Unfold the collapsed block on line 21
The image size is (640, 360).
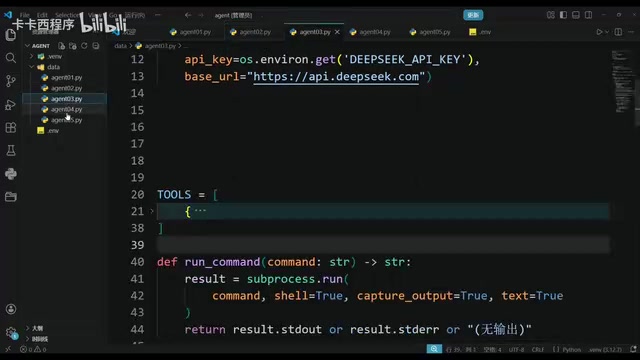152,211
